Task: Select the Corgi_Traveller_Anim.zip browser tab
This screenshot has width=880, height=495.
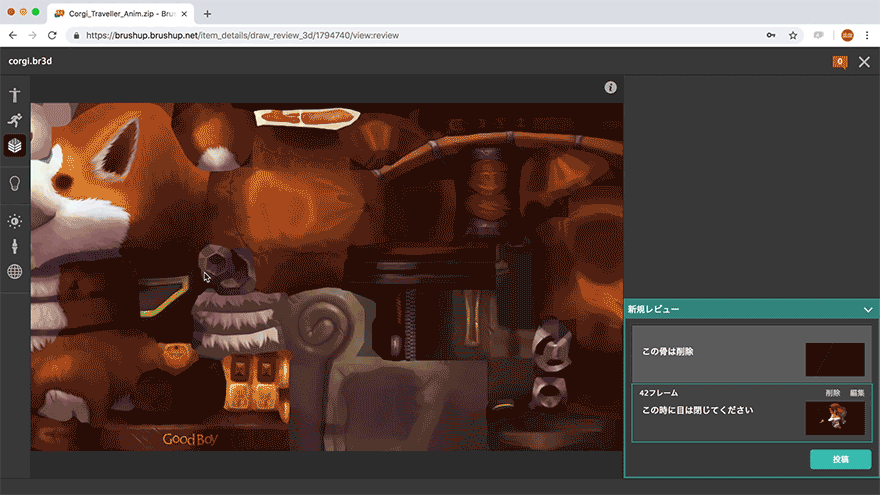Action: 121,13
